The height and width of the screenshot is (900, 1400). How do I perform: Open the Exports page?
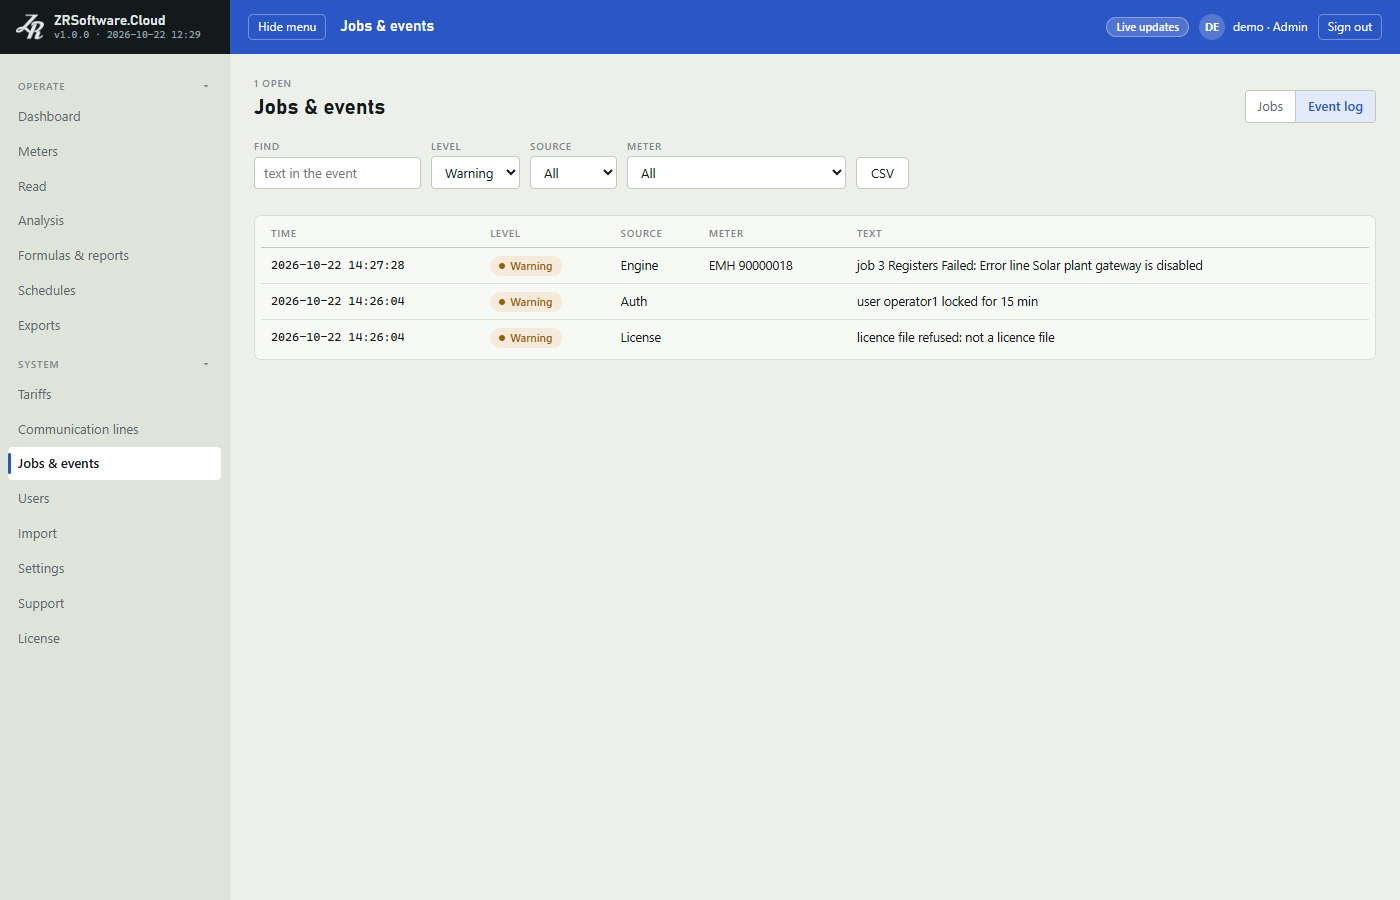click(114, 326)
